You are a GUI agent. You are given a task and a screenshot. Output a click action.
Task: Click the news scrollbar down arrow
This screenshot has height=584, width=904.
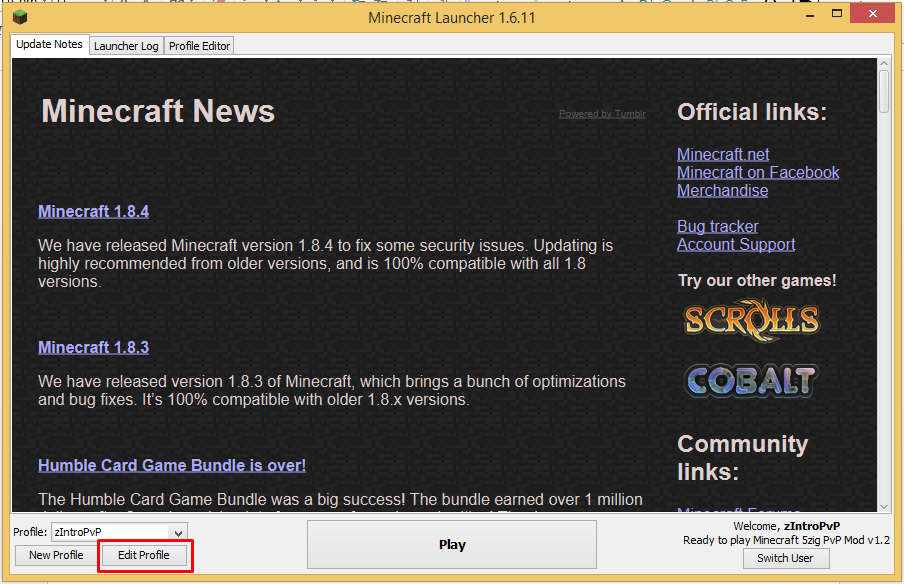(884, 507)
